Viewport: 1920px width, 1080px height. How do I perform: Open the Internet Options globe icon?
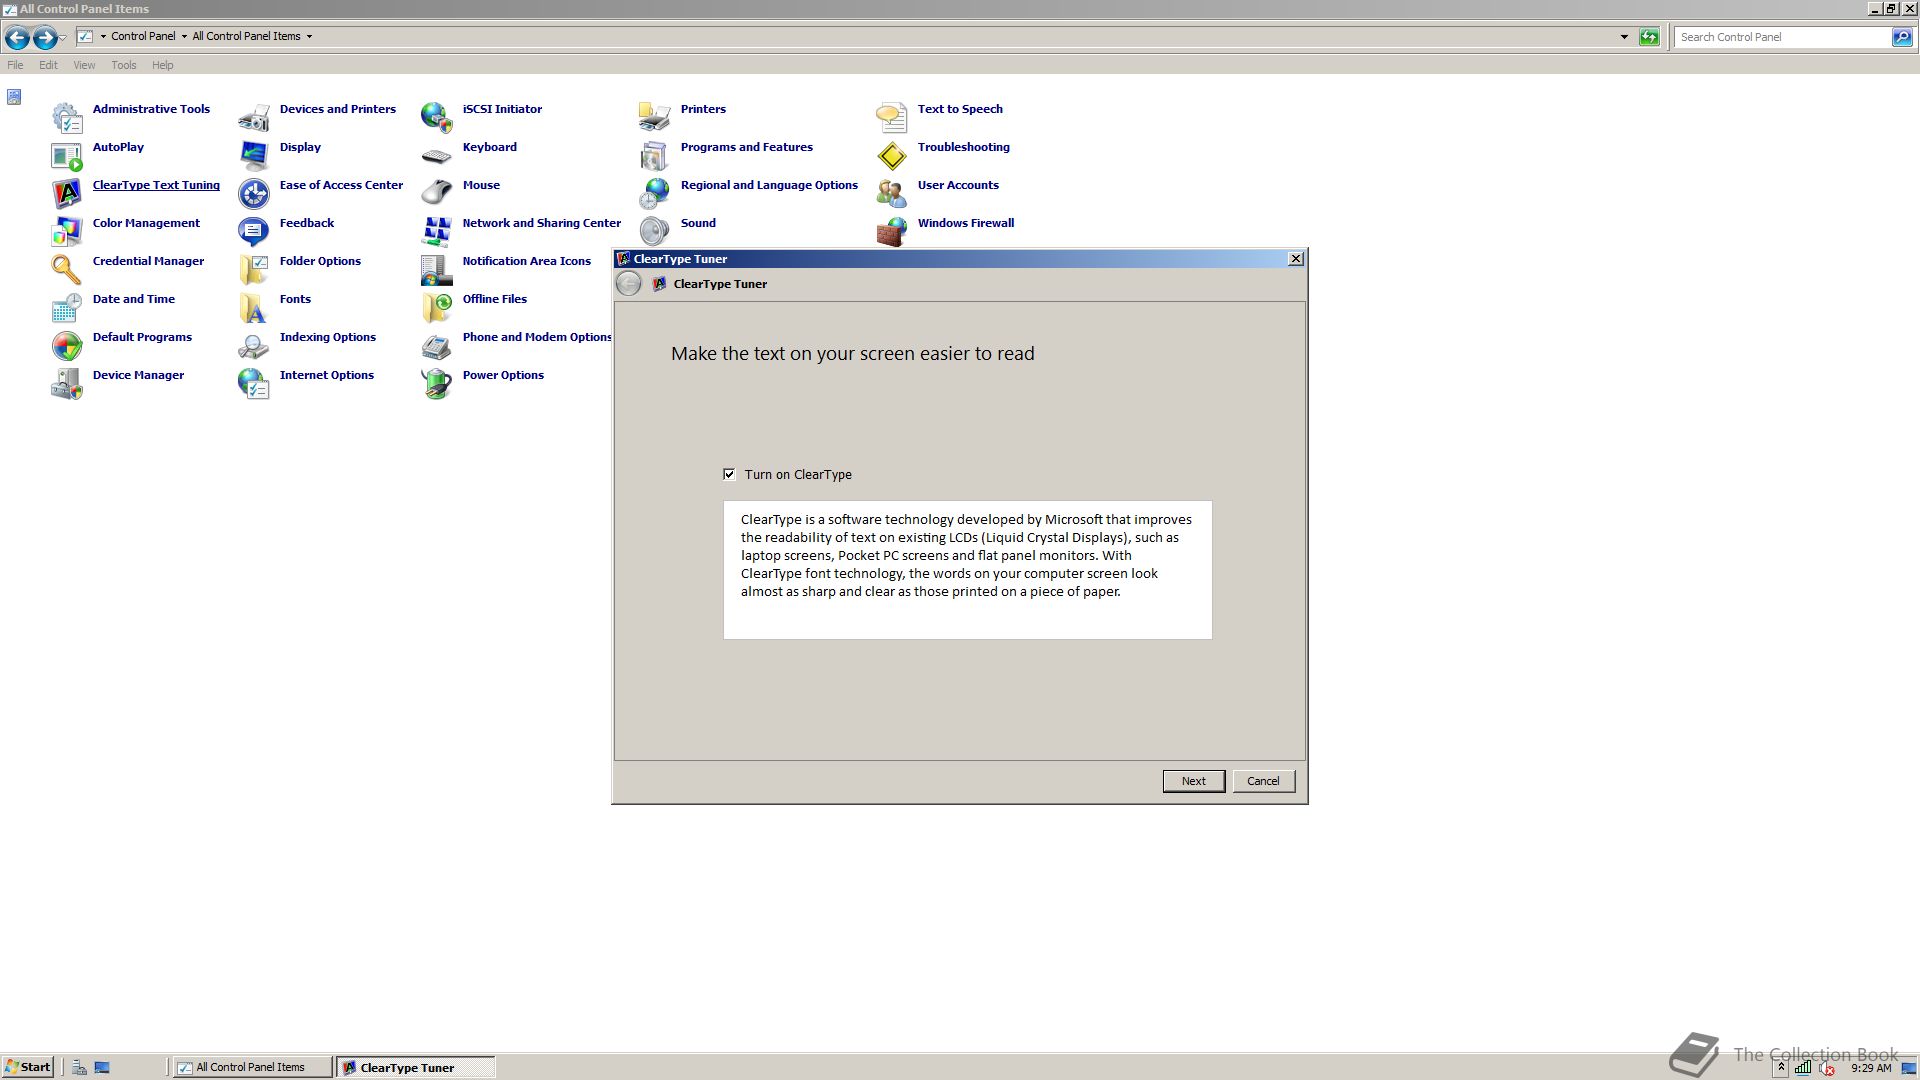pos(254,384)
